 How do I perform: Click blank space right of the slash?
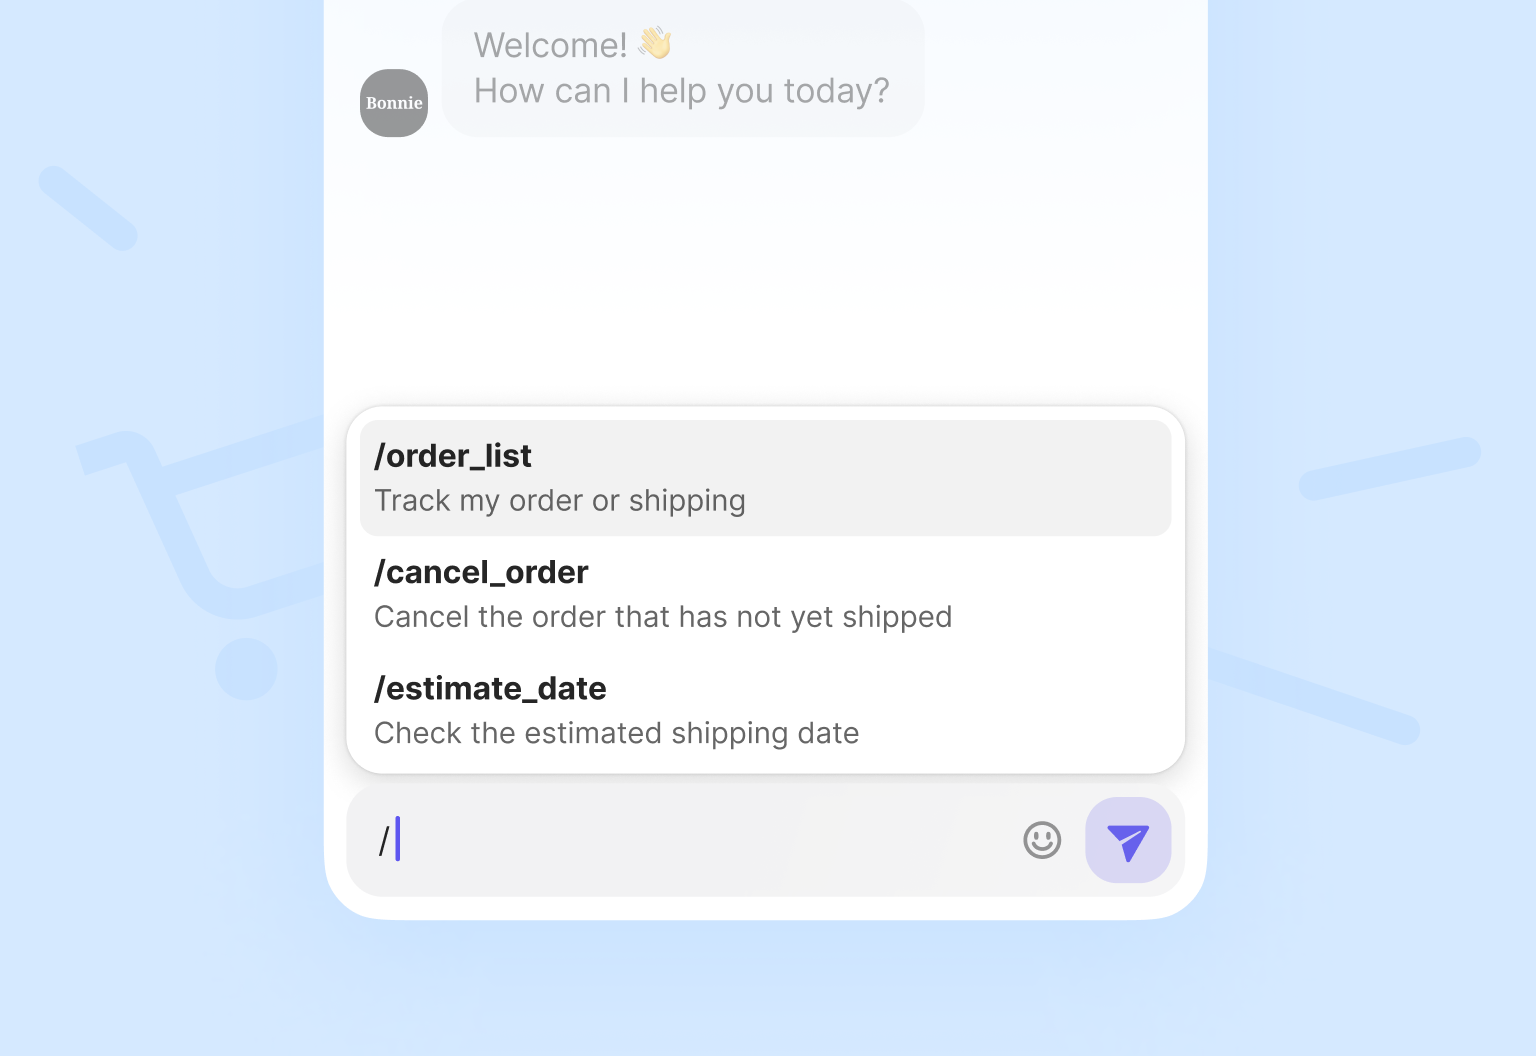click(x=650, y=841)
